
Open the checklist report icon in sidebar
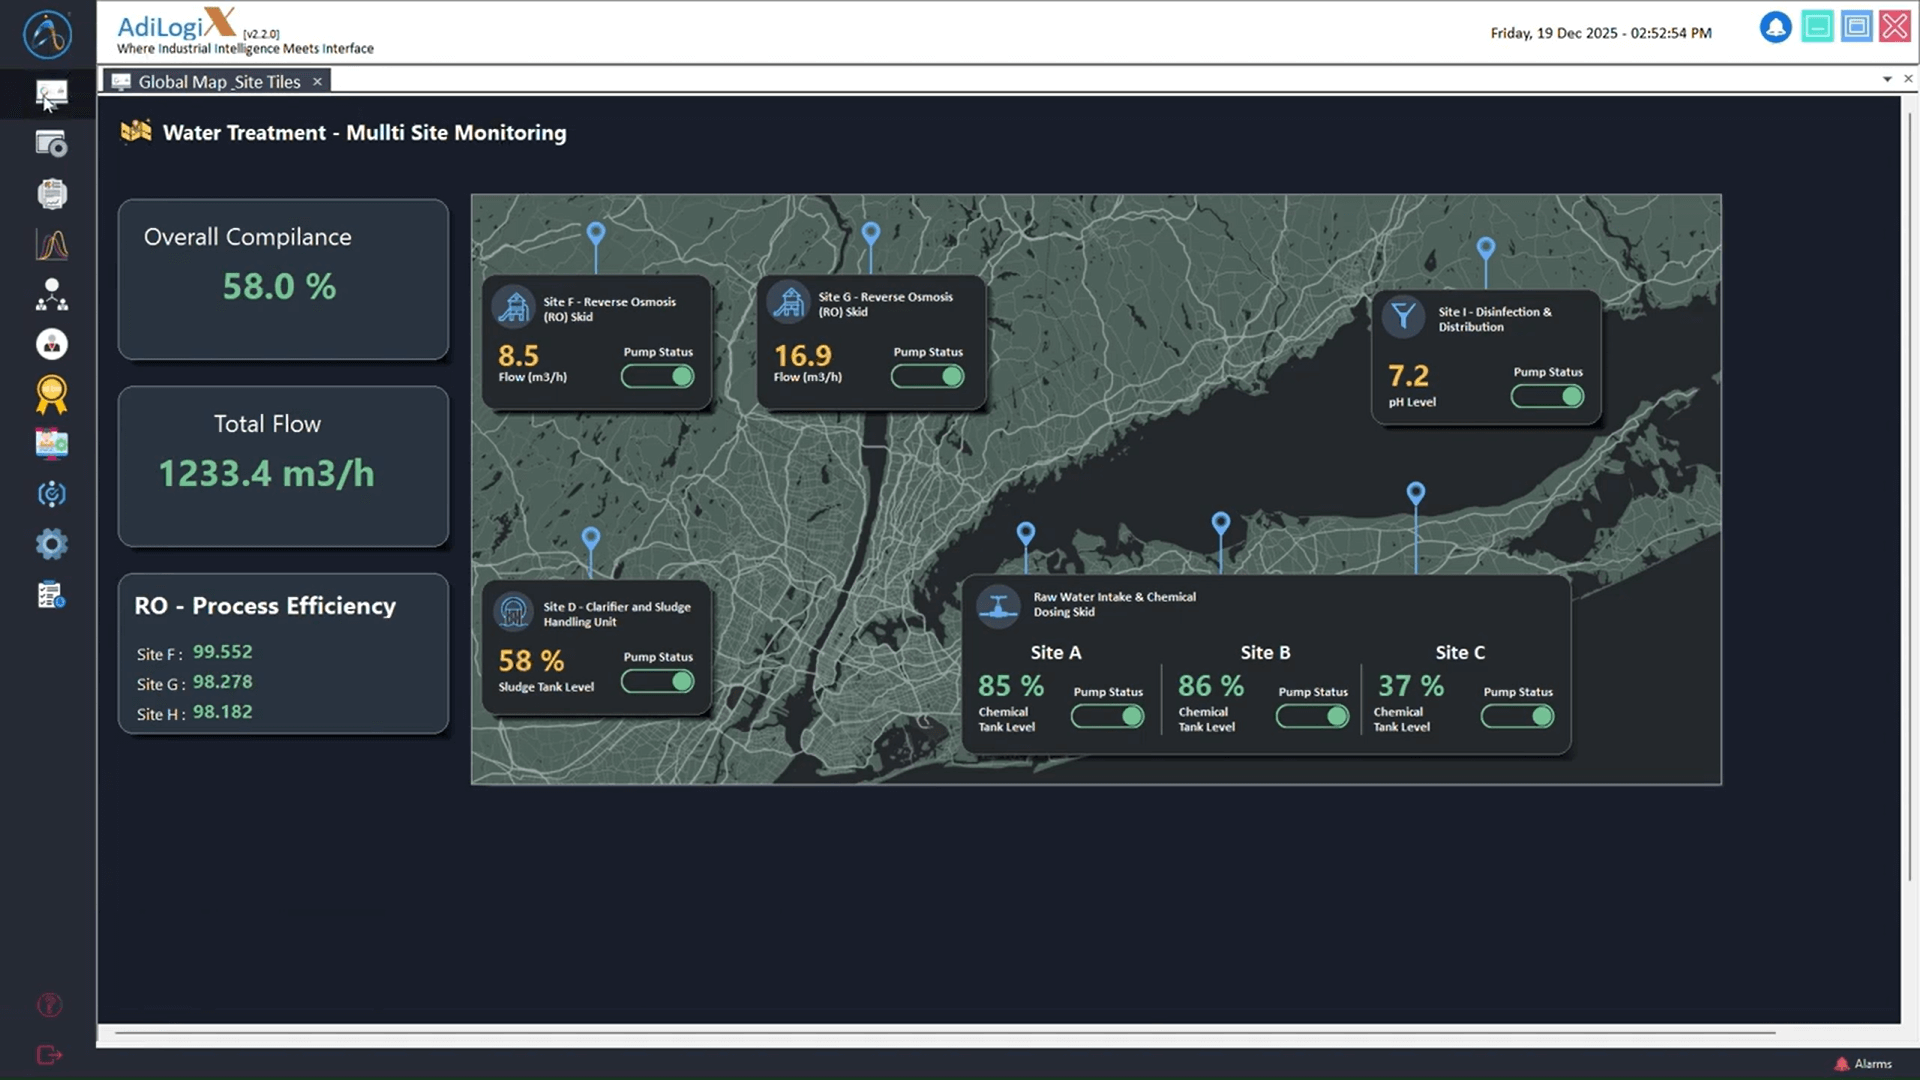point(51,595)
